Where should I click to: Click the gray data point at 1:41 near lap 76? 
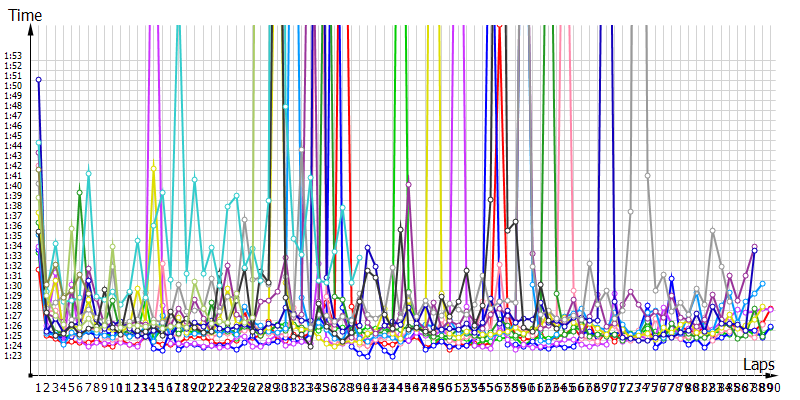(x=648, y=176)
